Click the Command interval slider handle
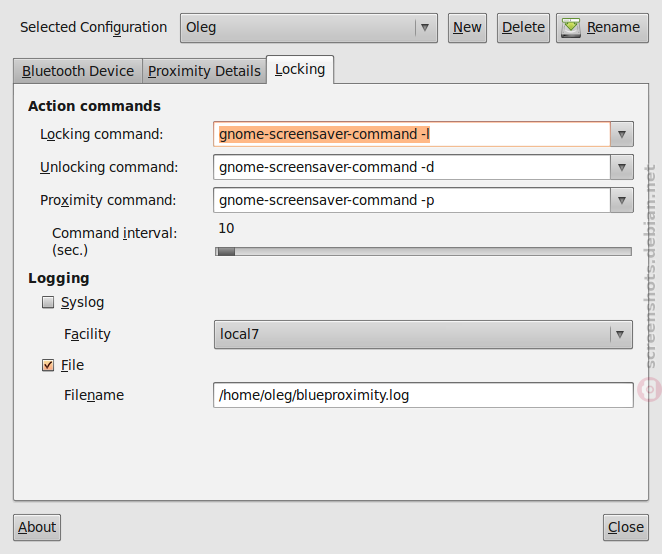The width and height of the screenshot is (662, 554). 225,252
